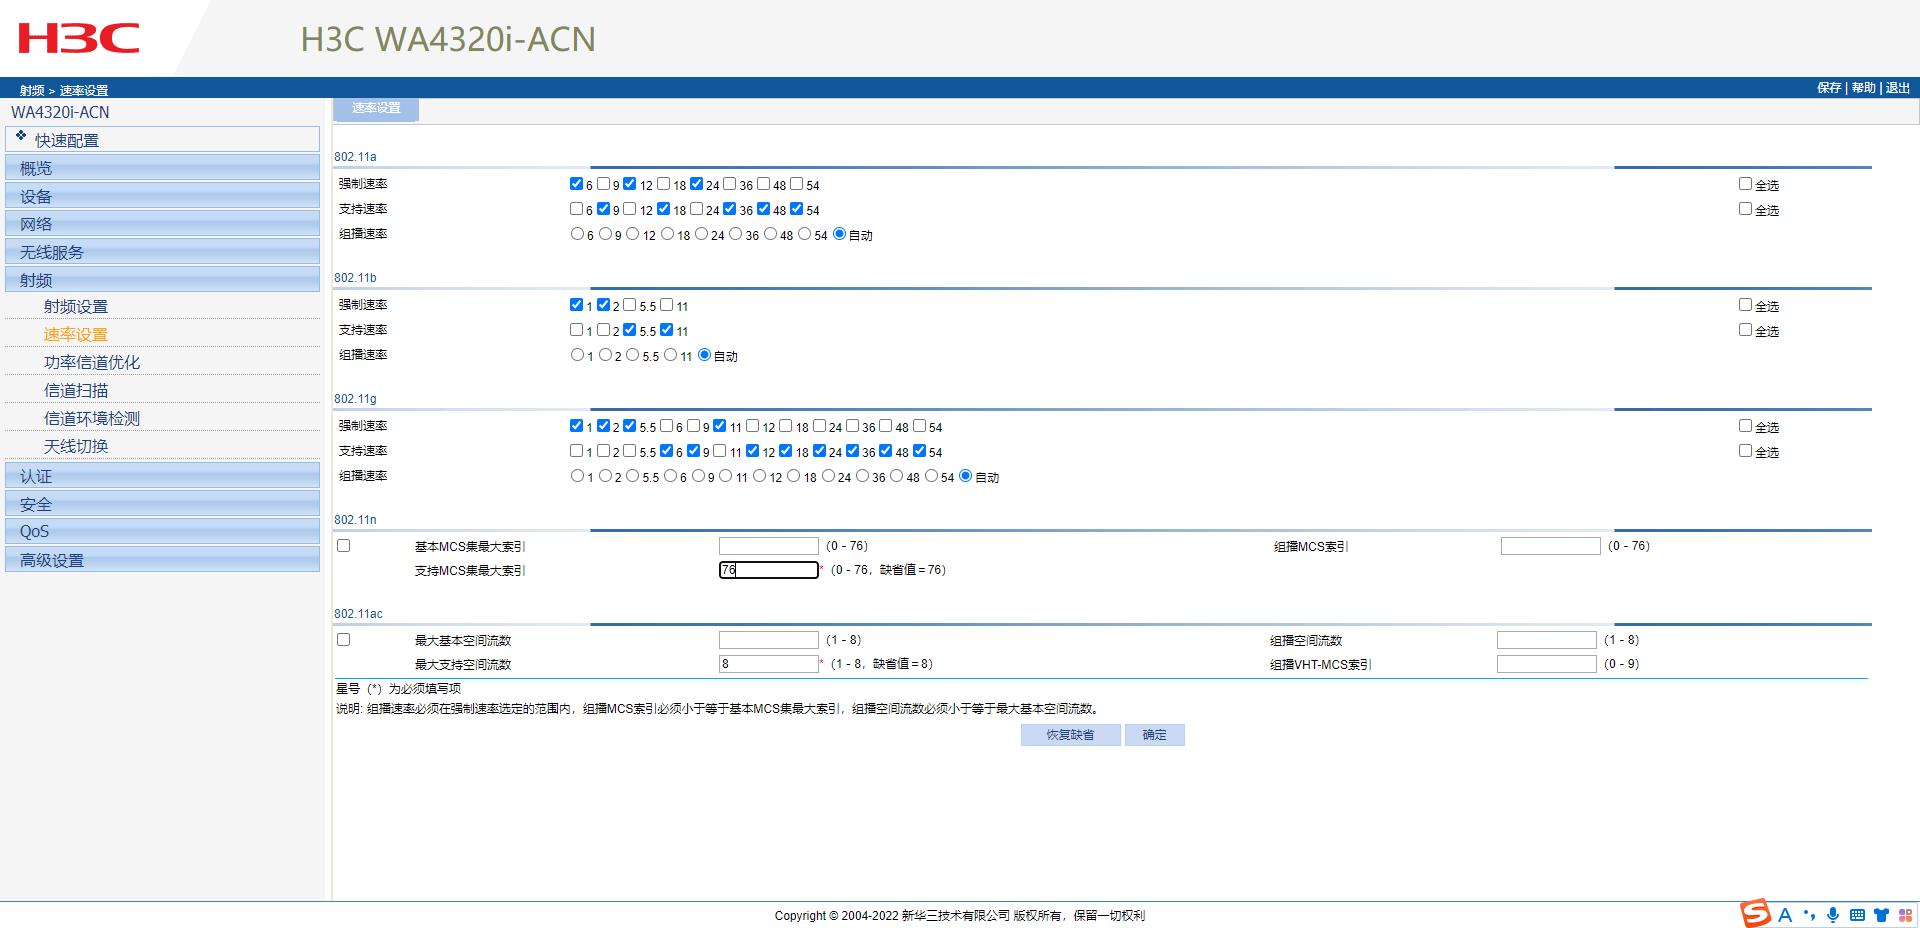1920x928 pixels.
Task: Click the H3C logo in the header
Action: (x=79, y=39)
